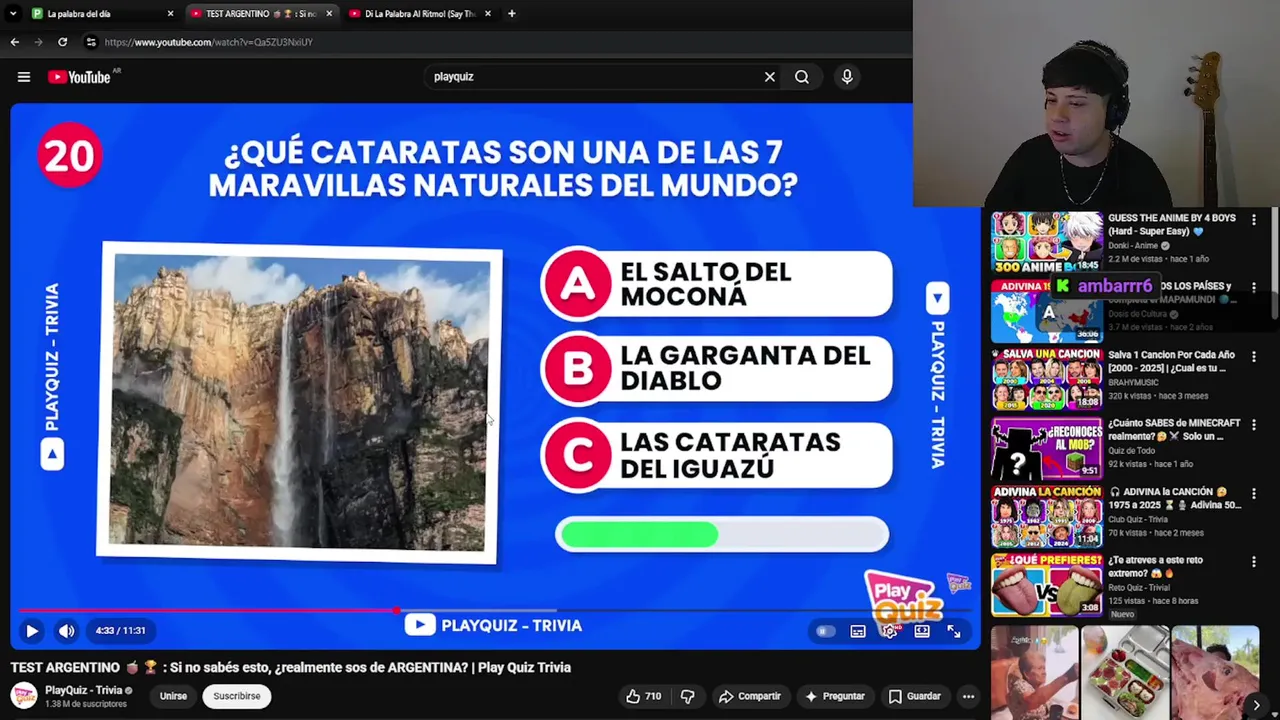Close the TEST ARGENTINO tab
Screen dimensions: 1280x720
[329, 14]
